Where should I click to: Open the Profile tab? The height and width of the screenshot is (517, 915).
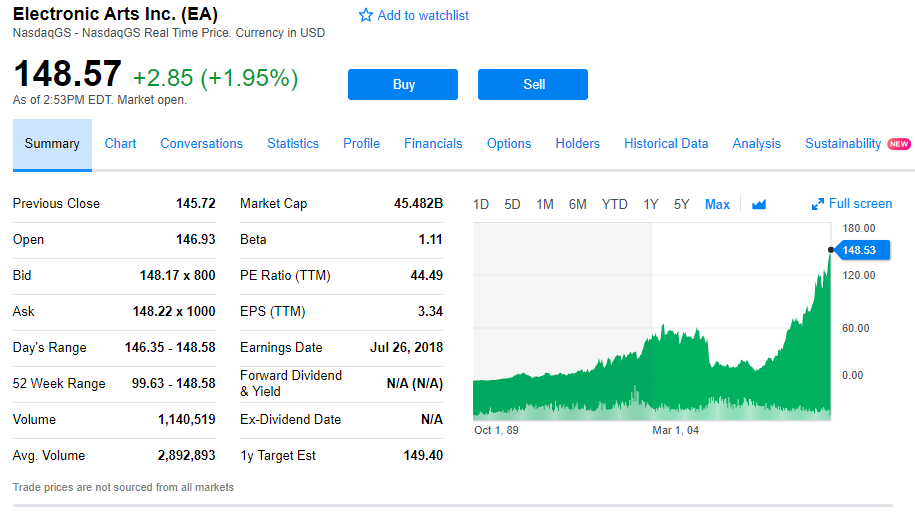361,143
